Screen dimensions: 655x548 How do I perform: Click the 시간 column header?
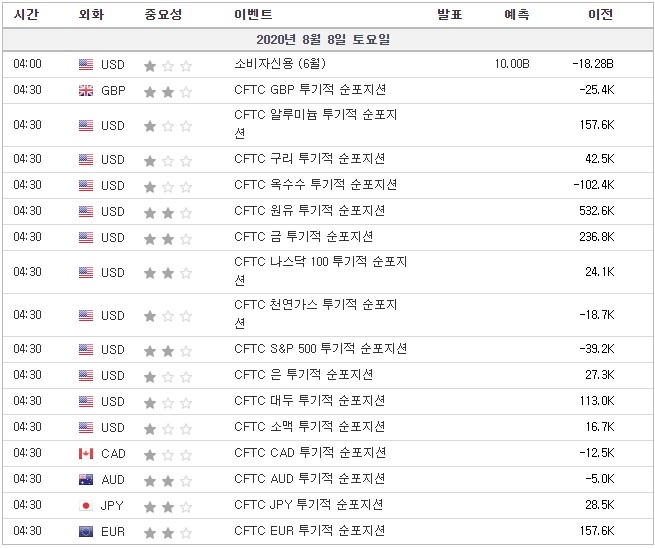click(26, 15)
